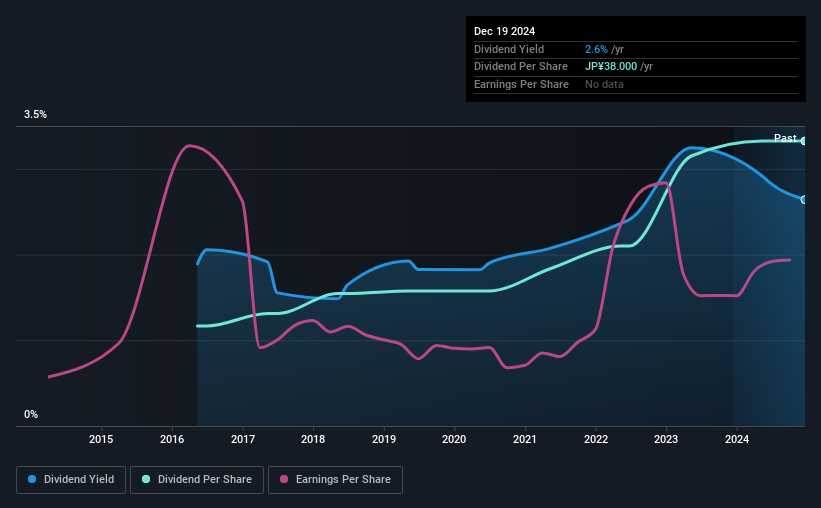Click the 2024 x-axis year label

737,439
